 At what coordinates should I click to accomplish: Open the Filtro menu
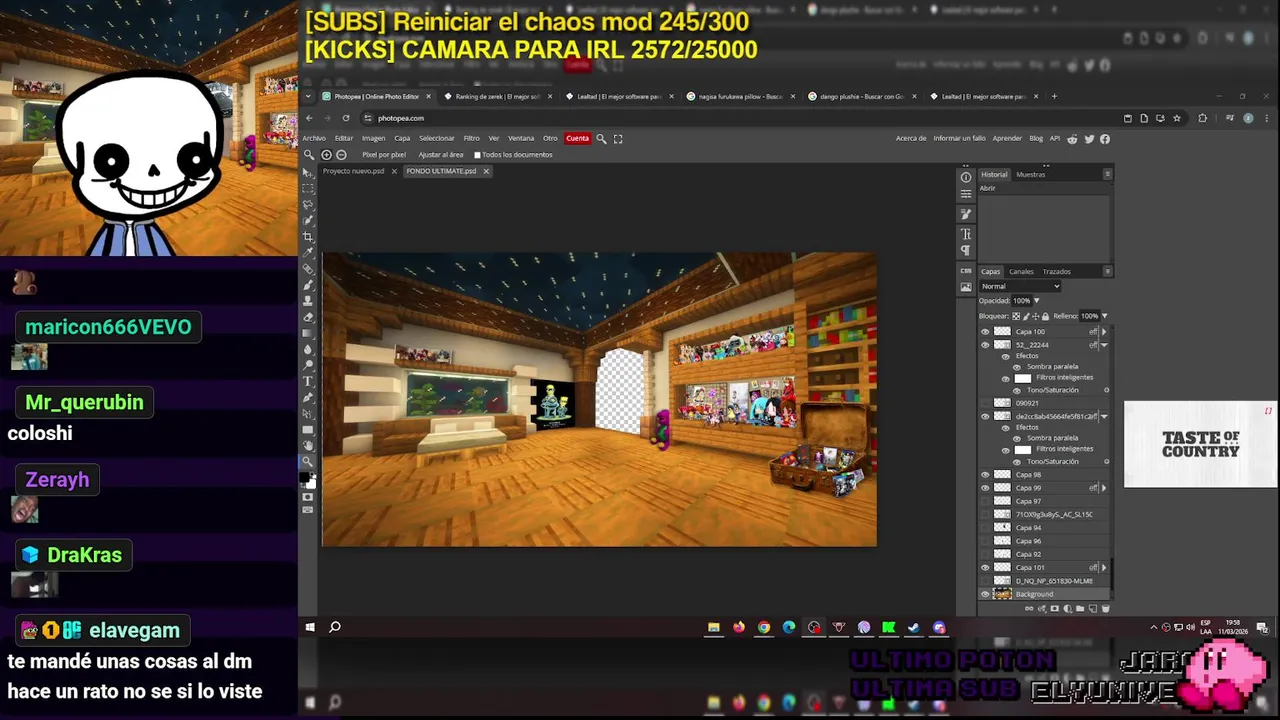click(x=471, y=139)
